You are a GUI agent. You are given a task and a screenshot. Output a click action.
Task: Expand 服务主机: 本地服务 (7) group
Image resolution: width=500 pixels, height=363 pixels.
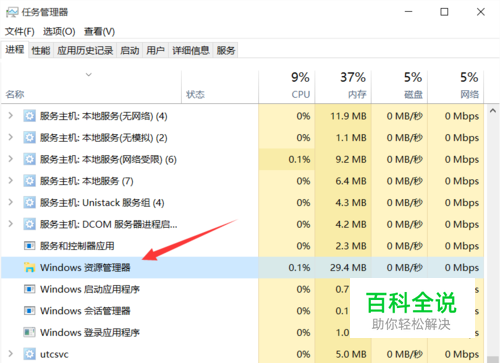tap(11, 181)
